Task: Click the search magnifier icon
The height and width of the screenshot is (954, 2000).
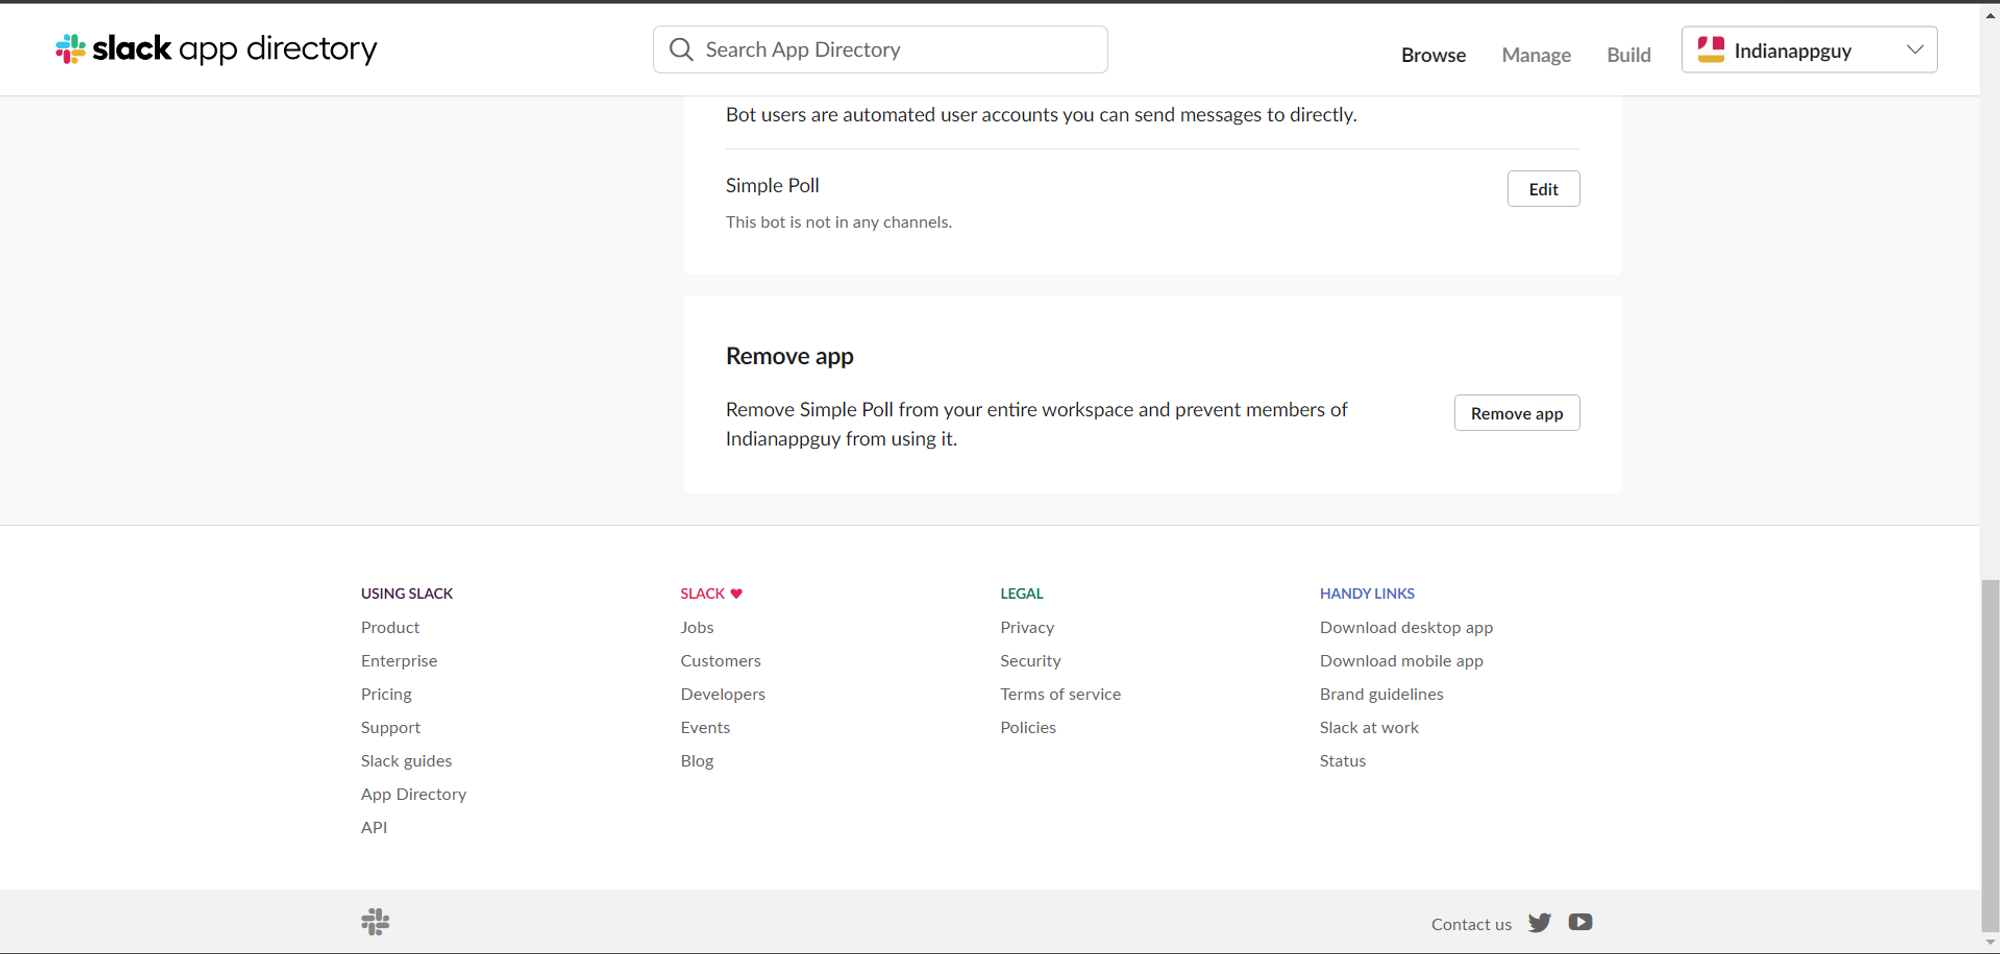Action: 681,50
